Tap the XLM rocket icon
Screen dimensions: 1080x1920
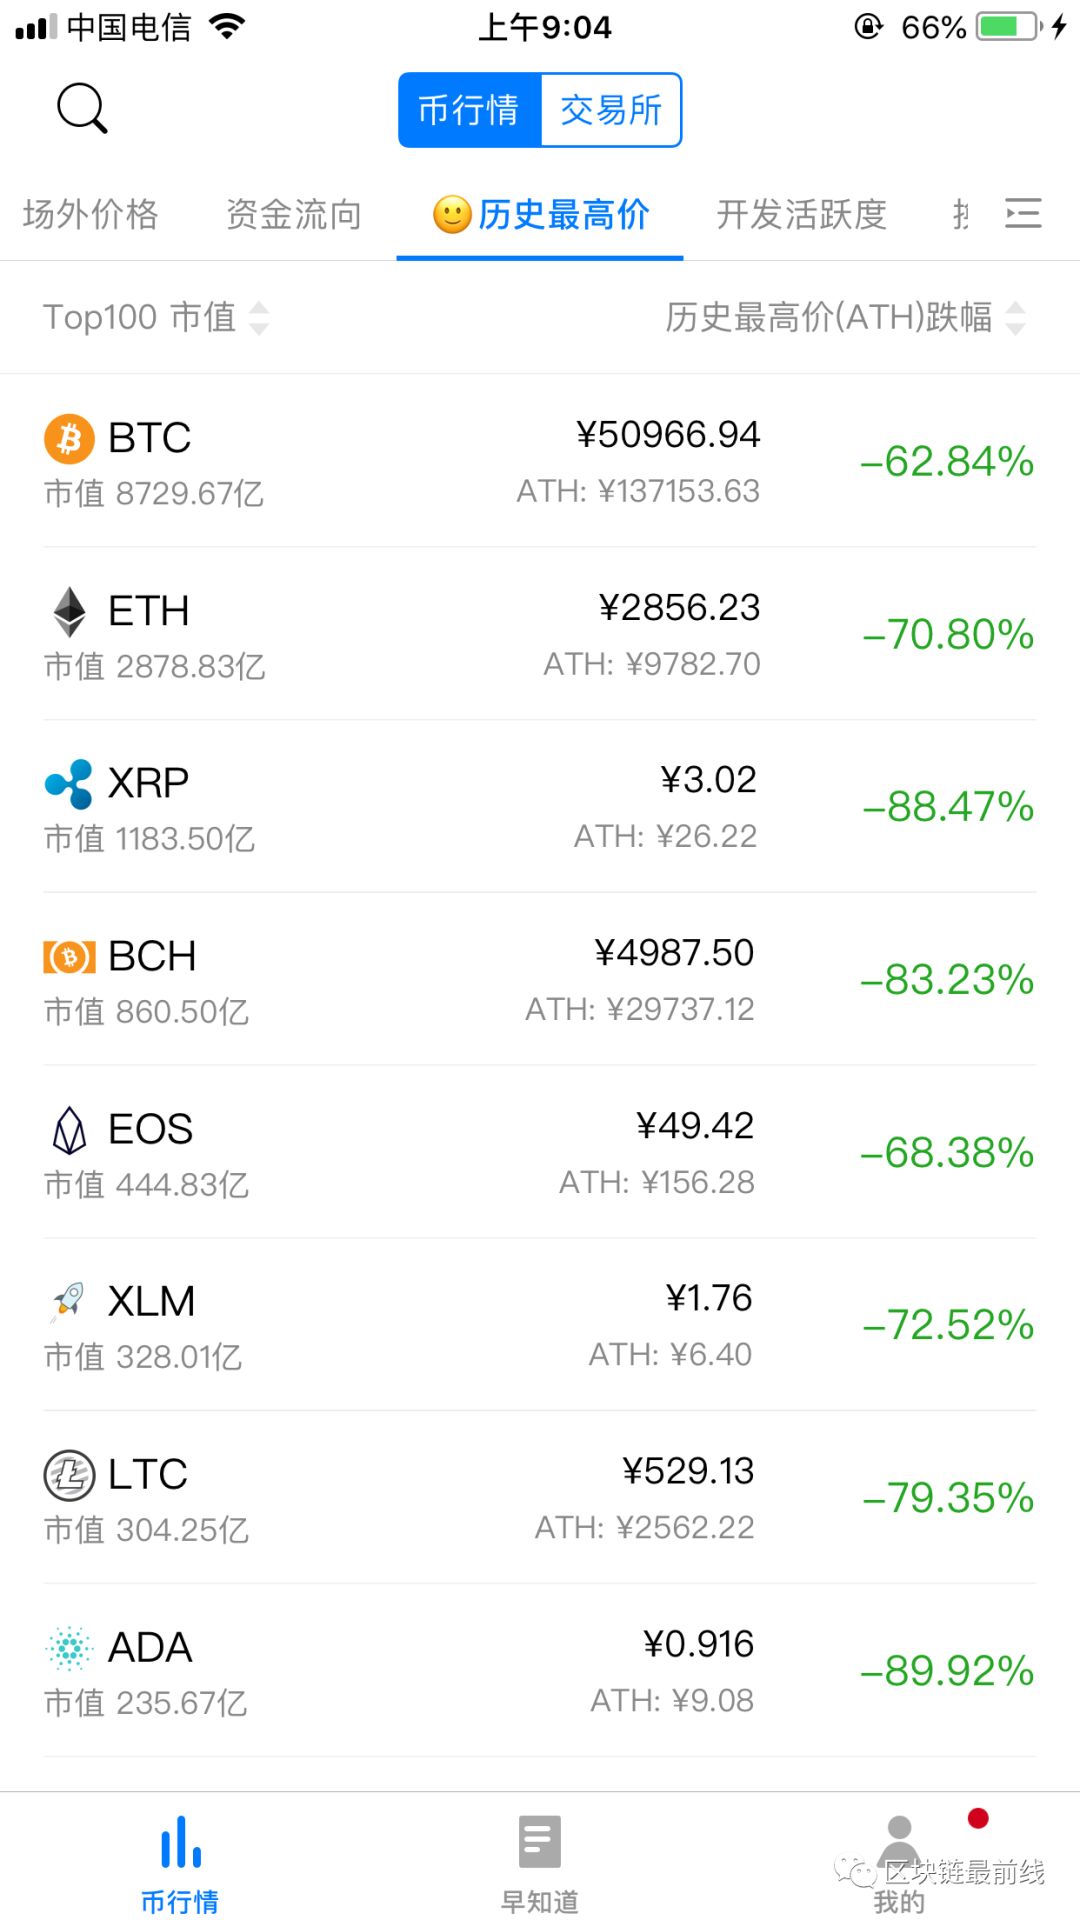click(69, 1301)
